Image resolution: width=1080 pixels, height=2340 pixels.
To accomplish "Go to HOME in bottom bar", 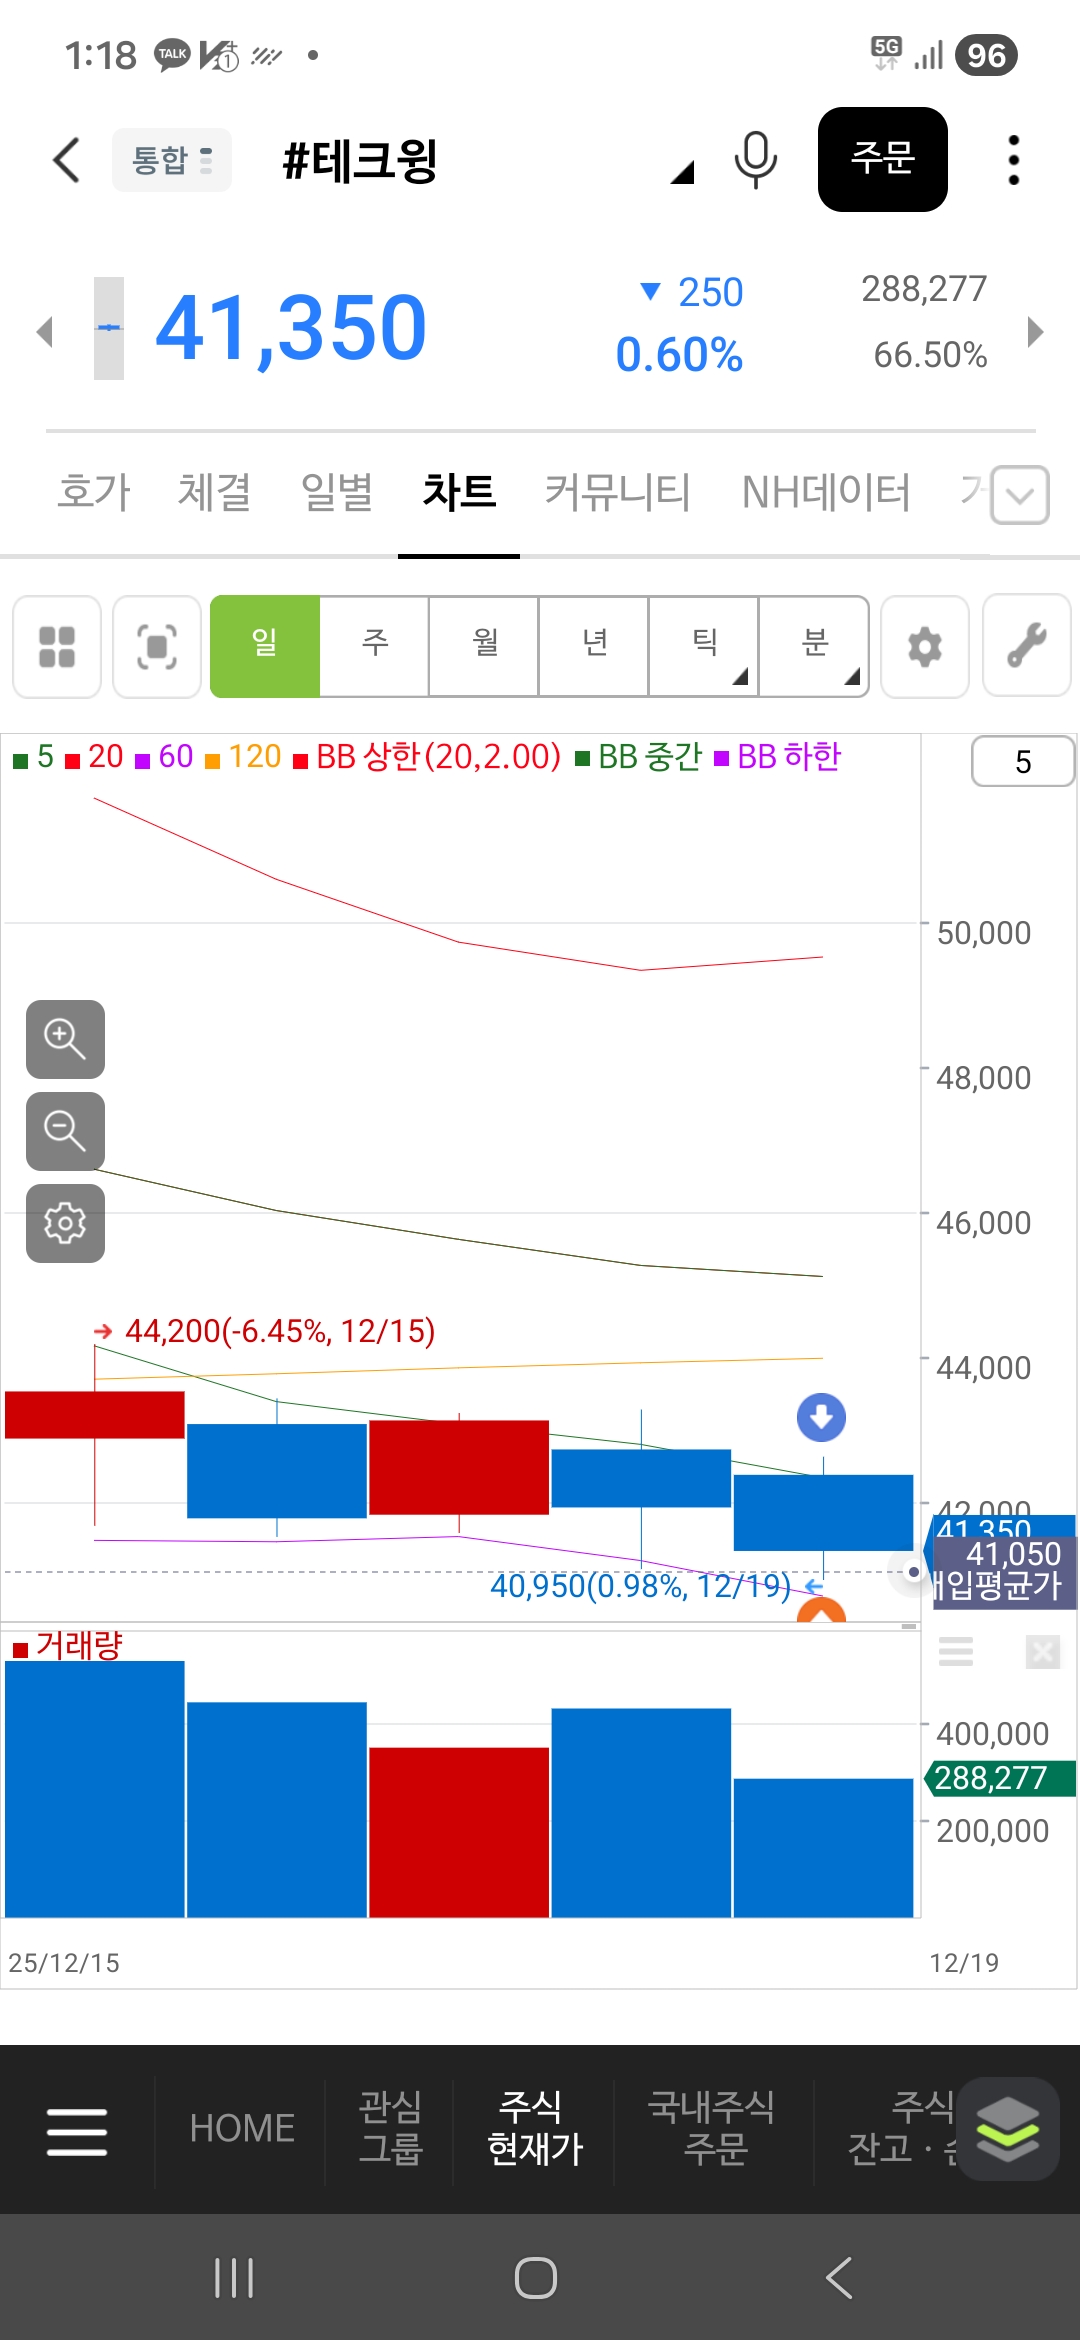I will pos(242,2128).
